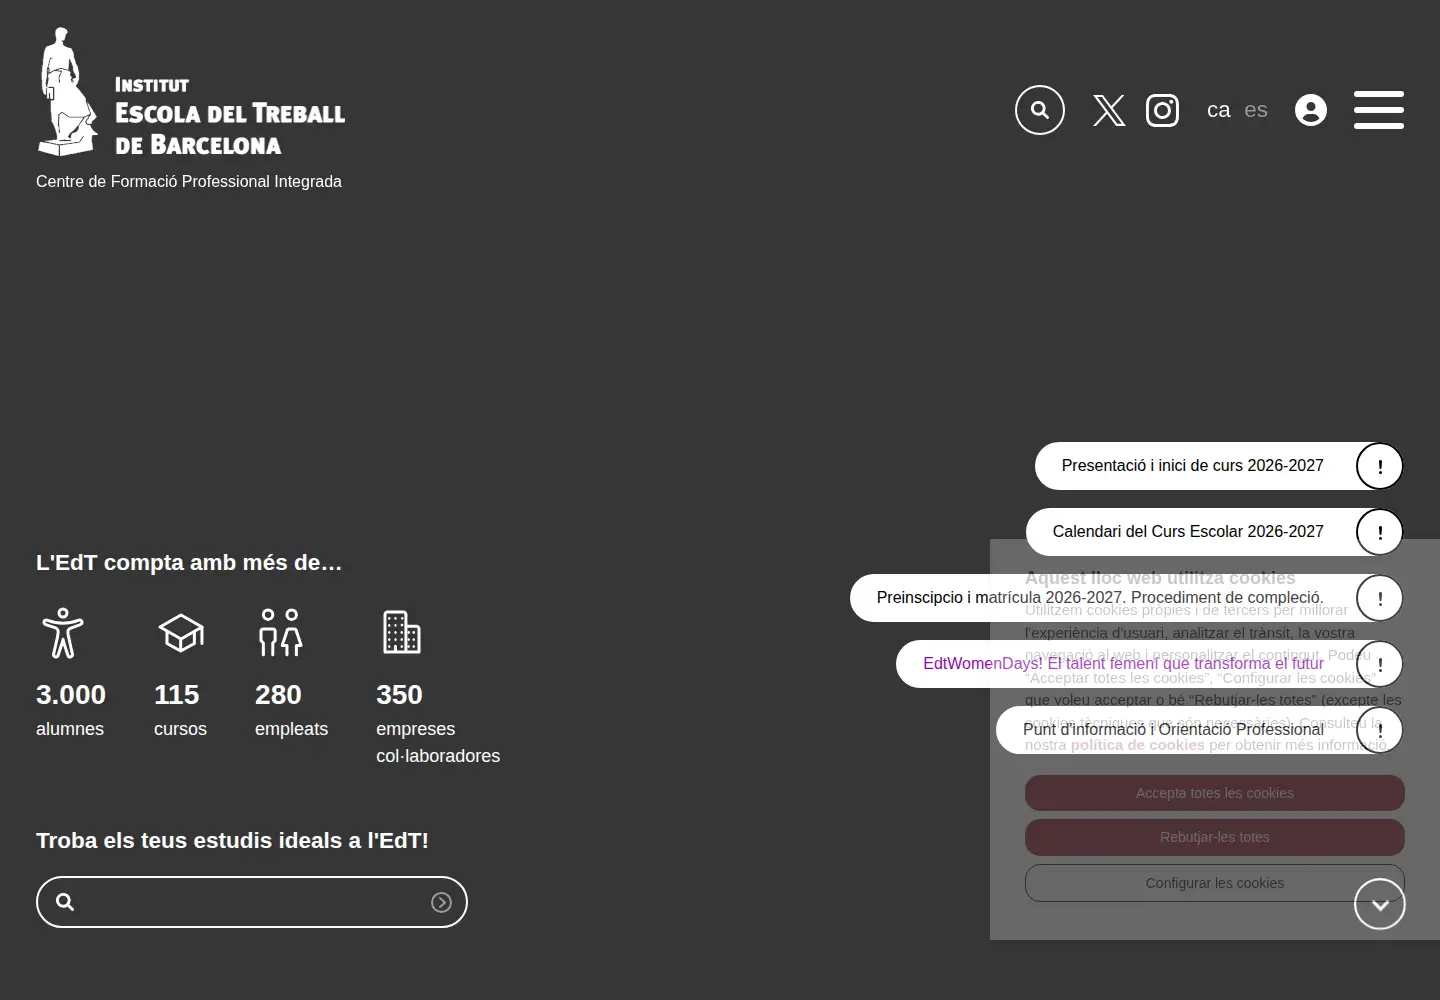Open the user account icon
Screen dimensions: 1440x1000
[1311, 110]
